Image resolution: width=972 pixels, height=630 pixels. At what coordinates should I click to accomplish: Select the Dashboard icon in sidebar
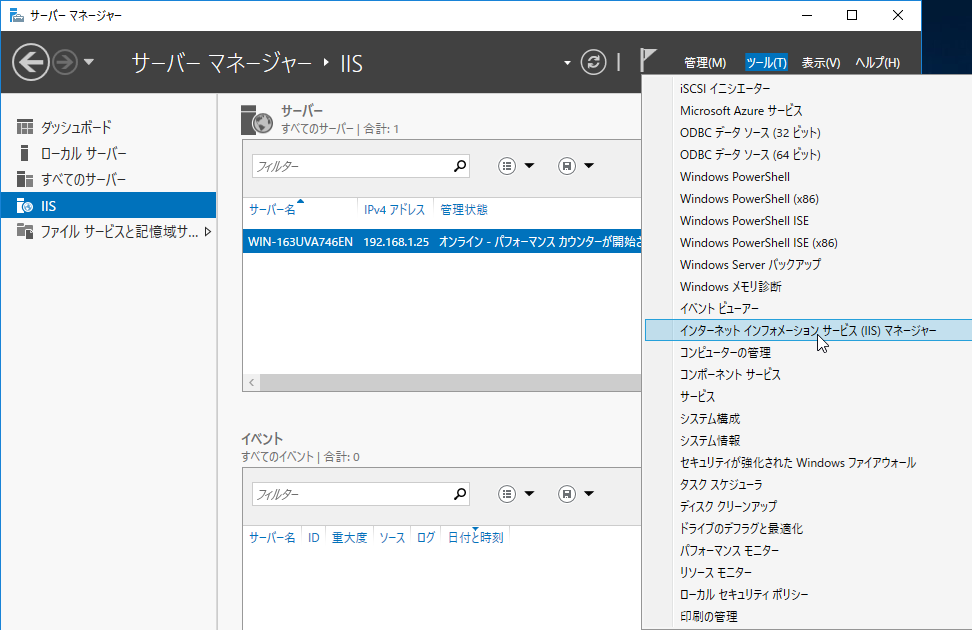(x=25, y=128)
